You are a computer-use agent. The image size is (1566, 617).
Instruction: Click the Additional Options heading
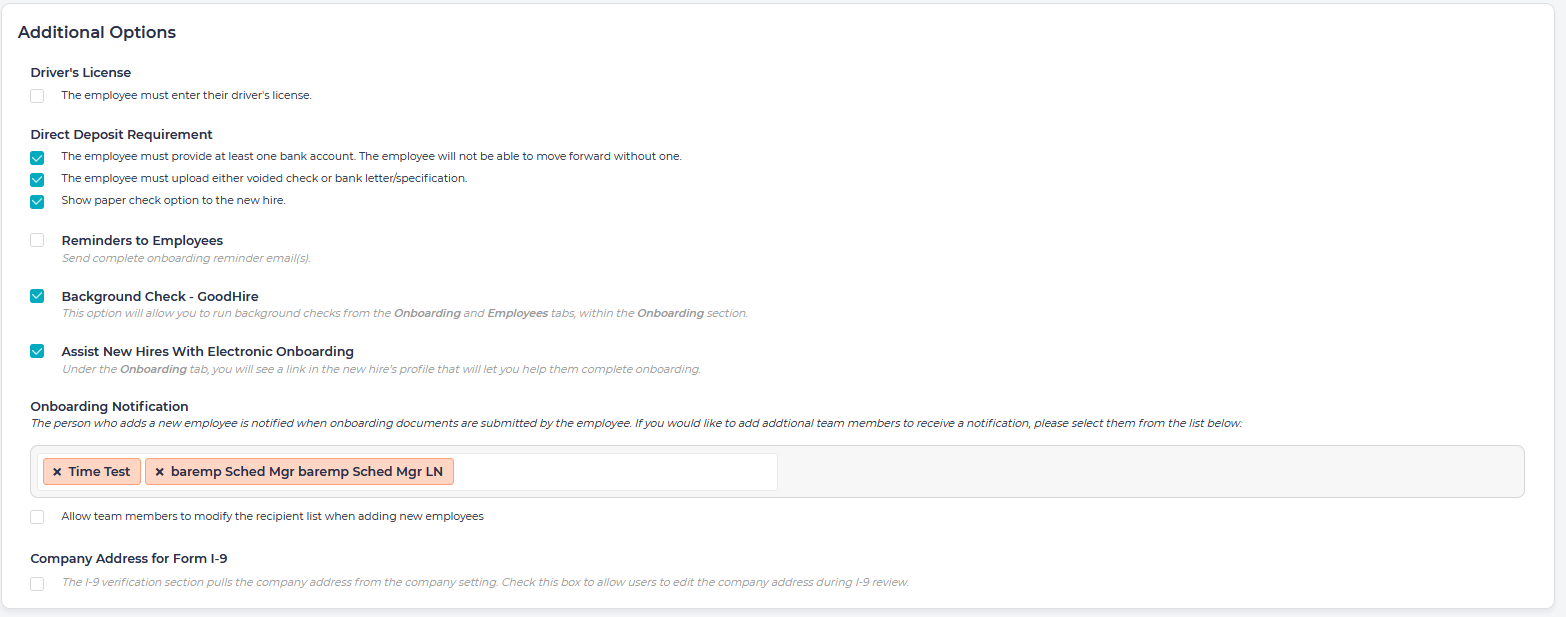pos(97,32)
